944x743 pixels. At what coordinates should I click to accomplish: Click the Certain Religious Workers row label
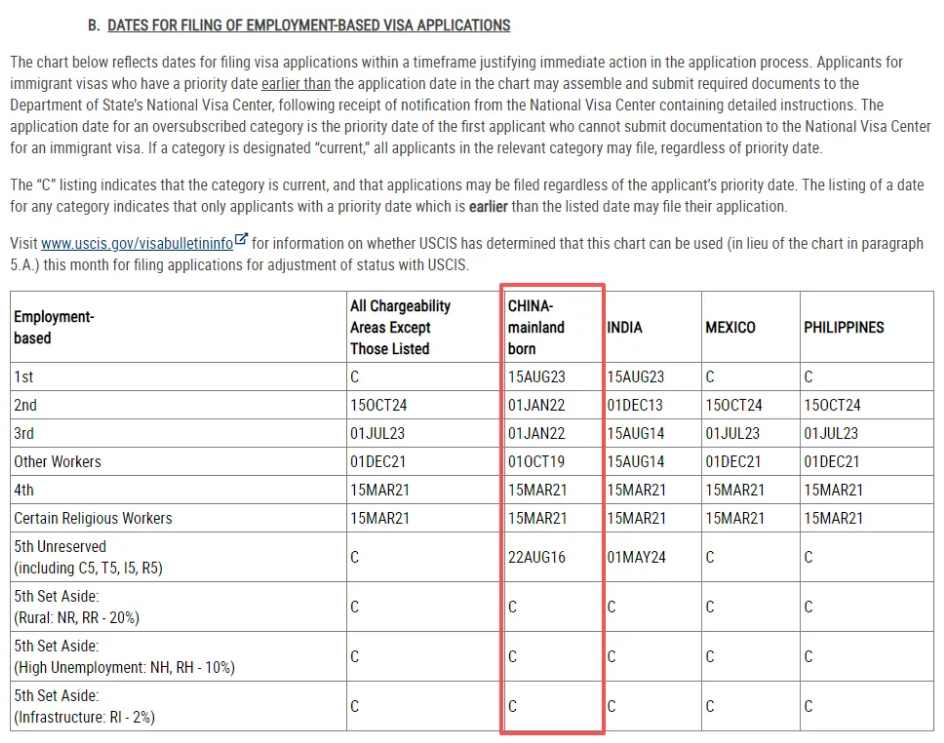[93, 518]
